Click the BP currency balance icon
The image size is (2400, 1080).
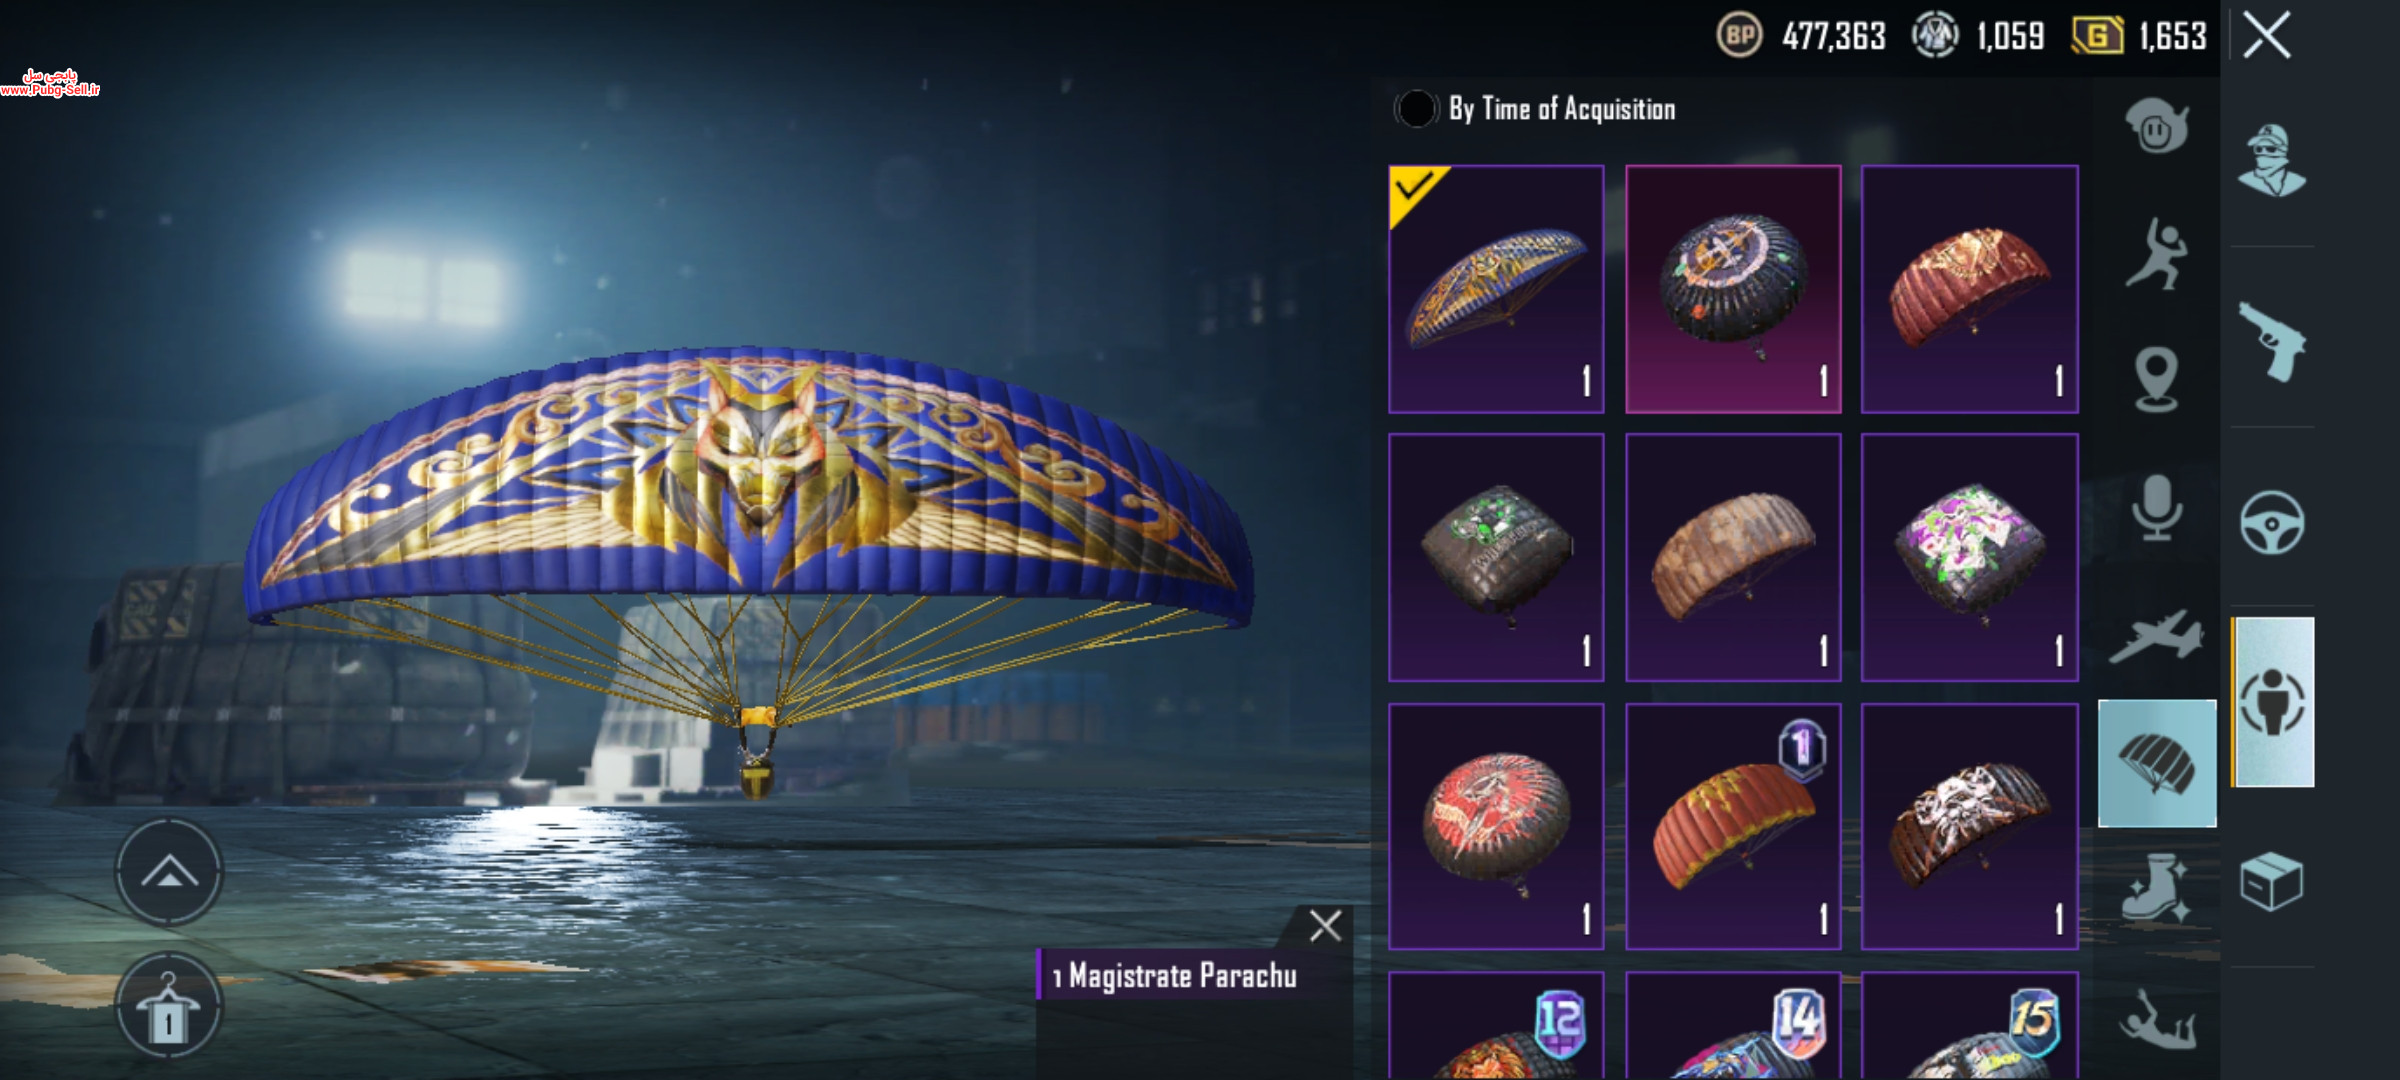1739,36
